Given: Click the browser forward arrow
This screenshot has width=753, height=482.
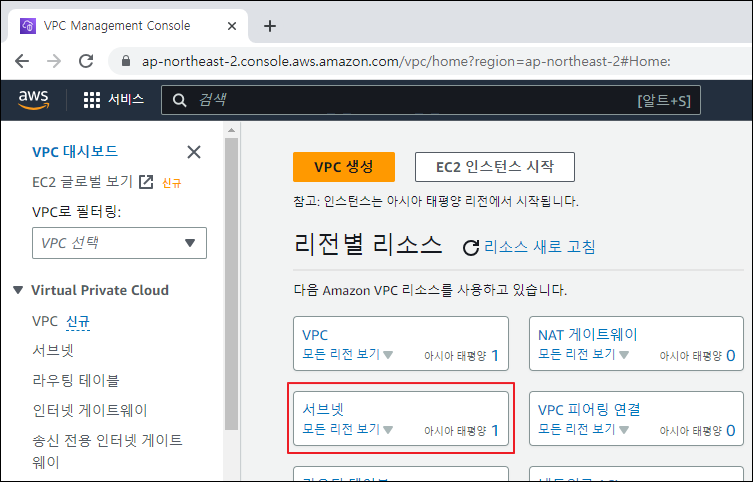Looking at the screenshot, I should [x=54, y=61].
